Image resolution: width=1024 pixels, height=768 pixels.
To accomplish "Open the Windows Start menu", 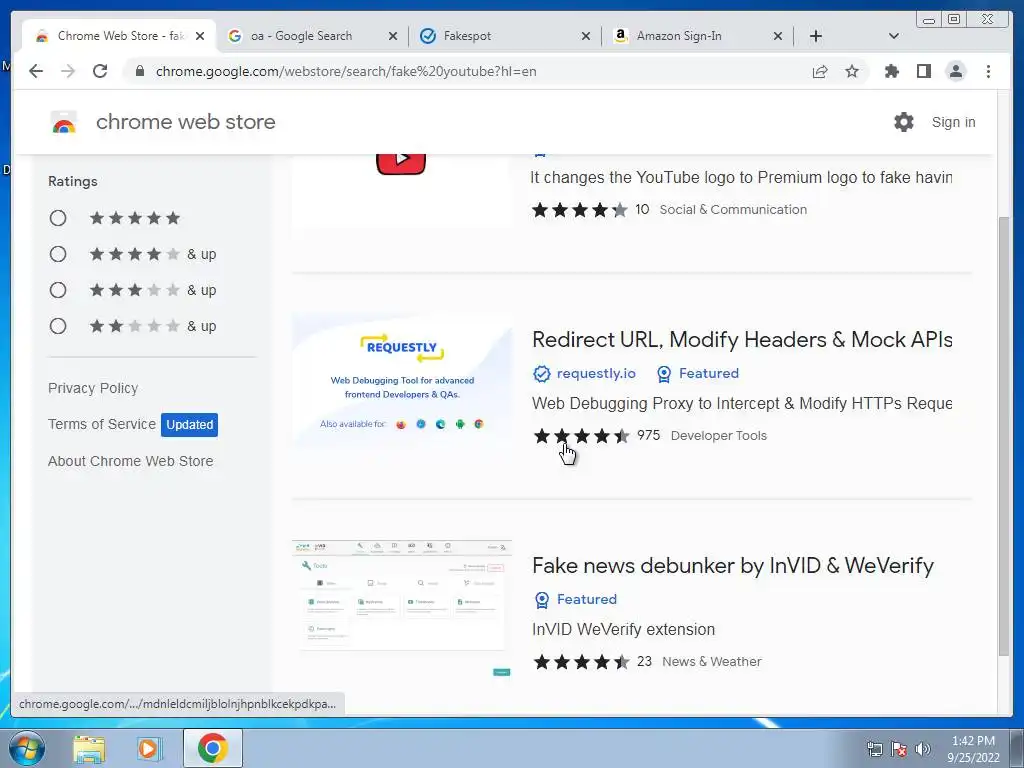I will click(x=27, y=748).
